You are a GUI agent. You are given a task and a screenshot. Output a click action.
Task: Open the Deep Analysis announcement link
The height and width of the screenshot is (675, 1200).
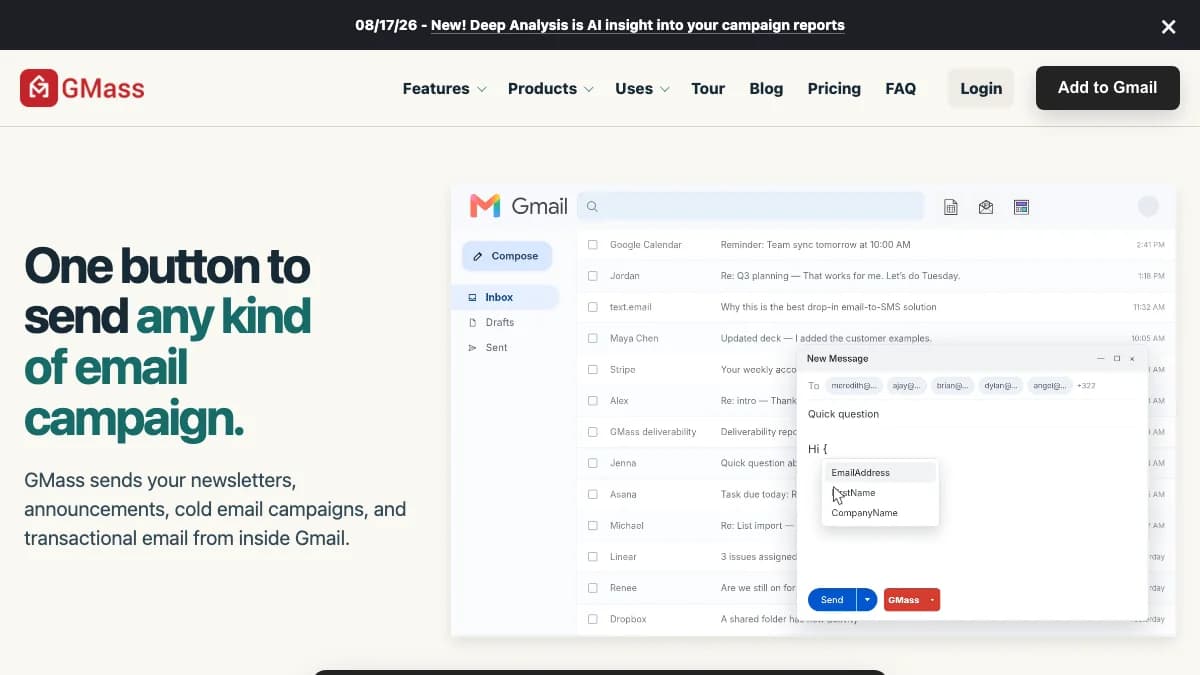[637, 25]
